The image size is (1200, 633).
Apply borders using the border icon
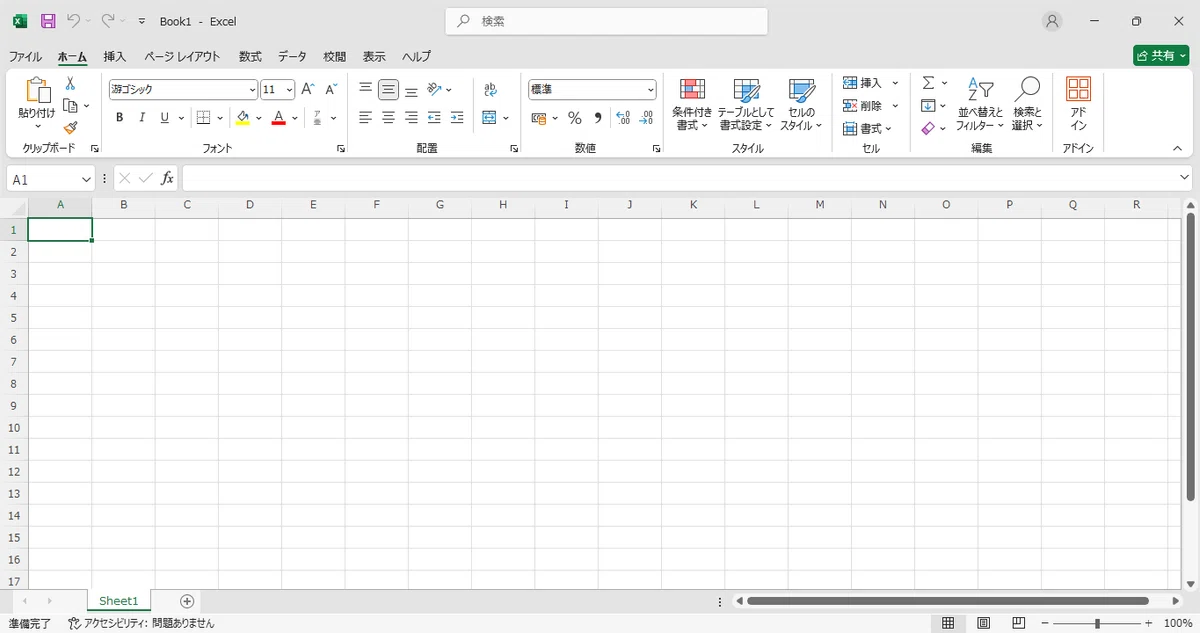click(x=203, y=118)
